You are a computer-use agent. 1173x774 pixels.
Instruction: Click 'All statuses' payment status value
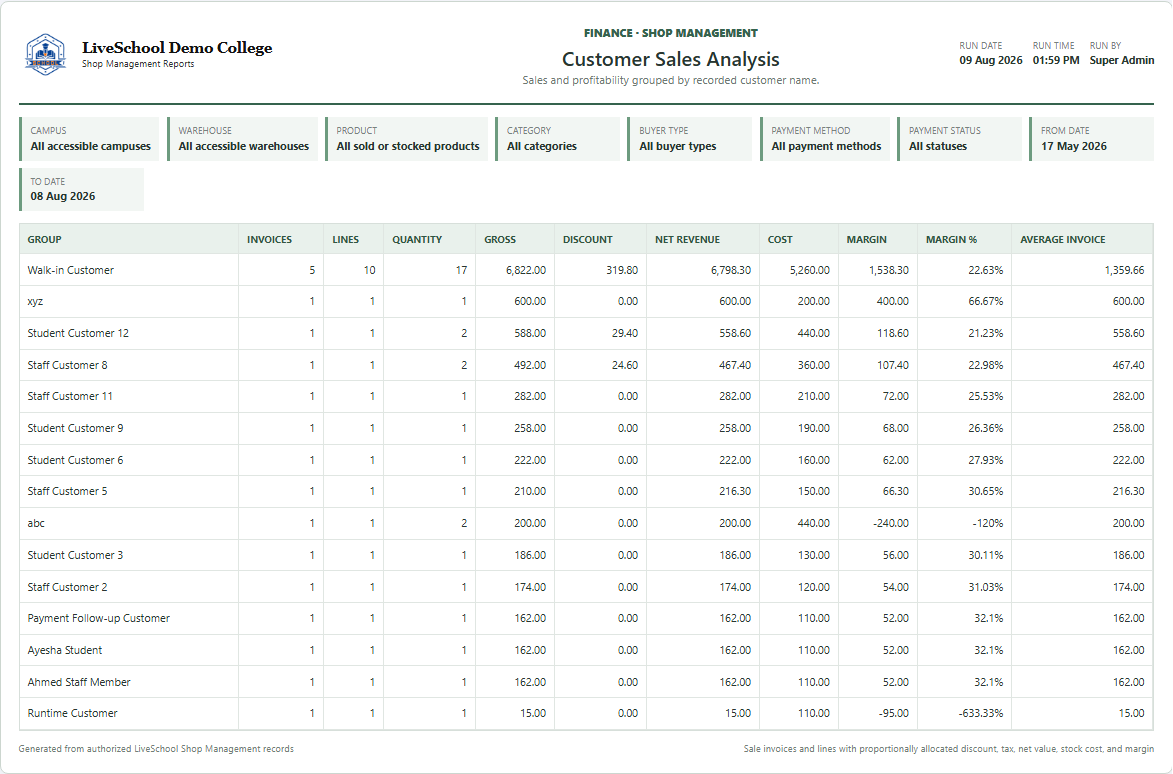point(937,147)
